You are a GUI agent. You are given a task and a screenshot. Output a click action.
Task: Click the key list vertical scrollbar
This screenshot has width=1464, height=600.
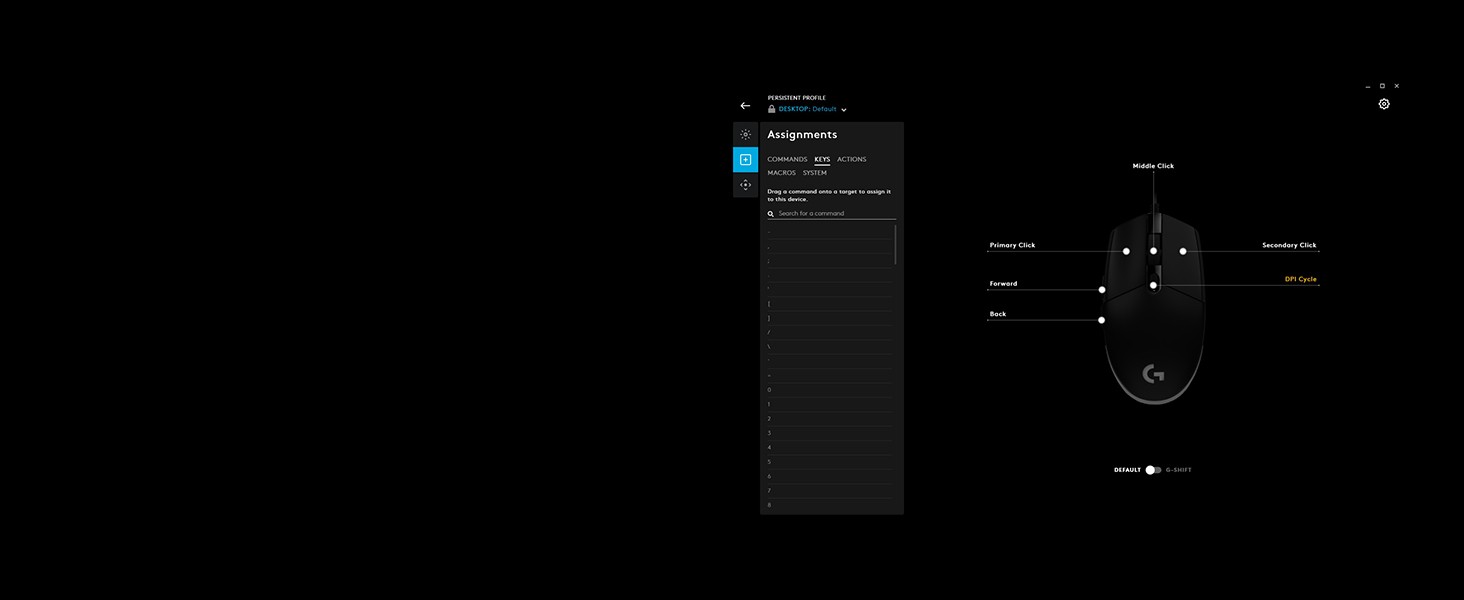(x=895, y=245)
